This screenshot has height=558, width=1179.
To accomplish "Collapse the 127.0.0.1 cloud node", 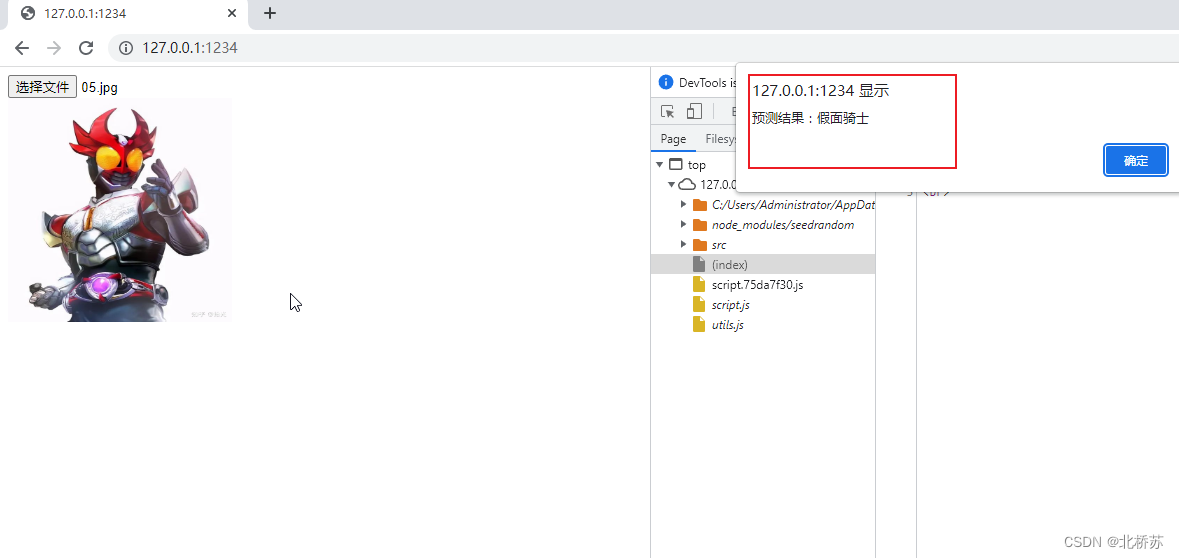I will coord(671,185).
